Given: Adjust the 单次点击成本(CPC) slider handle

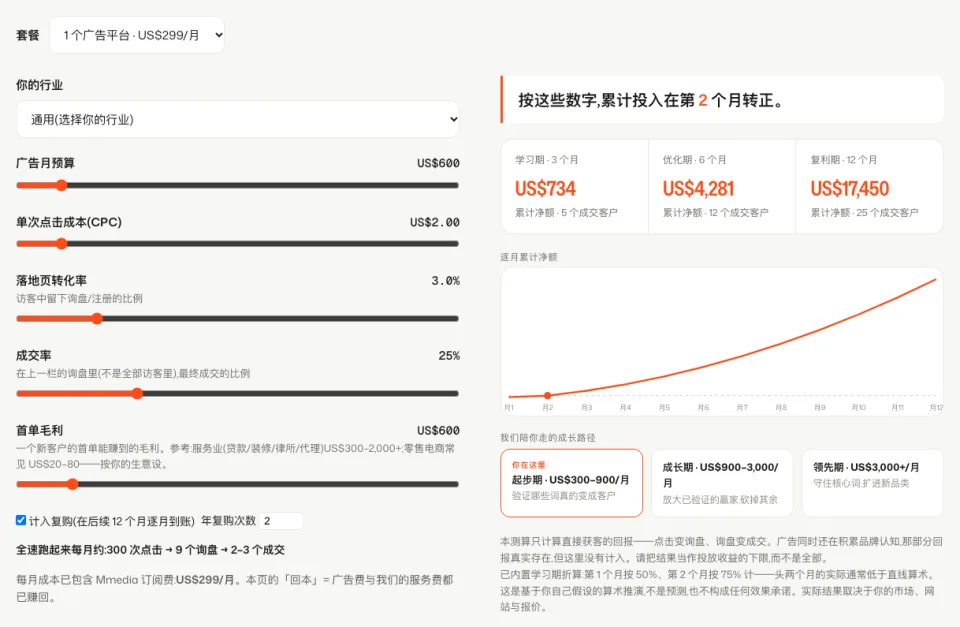Looking at the screenshot, I should pyautogui.click(x=61, y=244).
